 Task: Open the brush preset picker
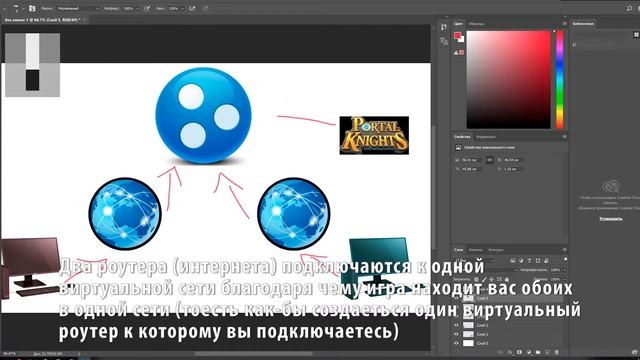coord(16,8)
